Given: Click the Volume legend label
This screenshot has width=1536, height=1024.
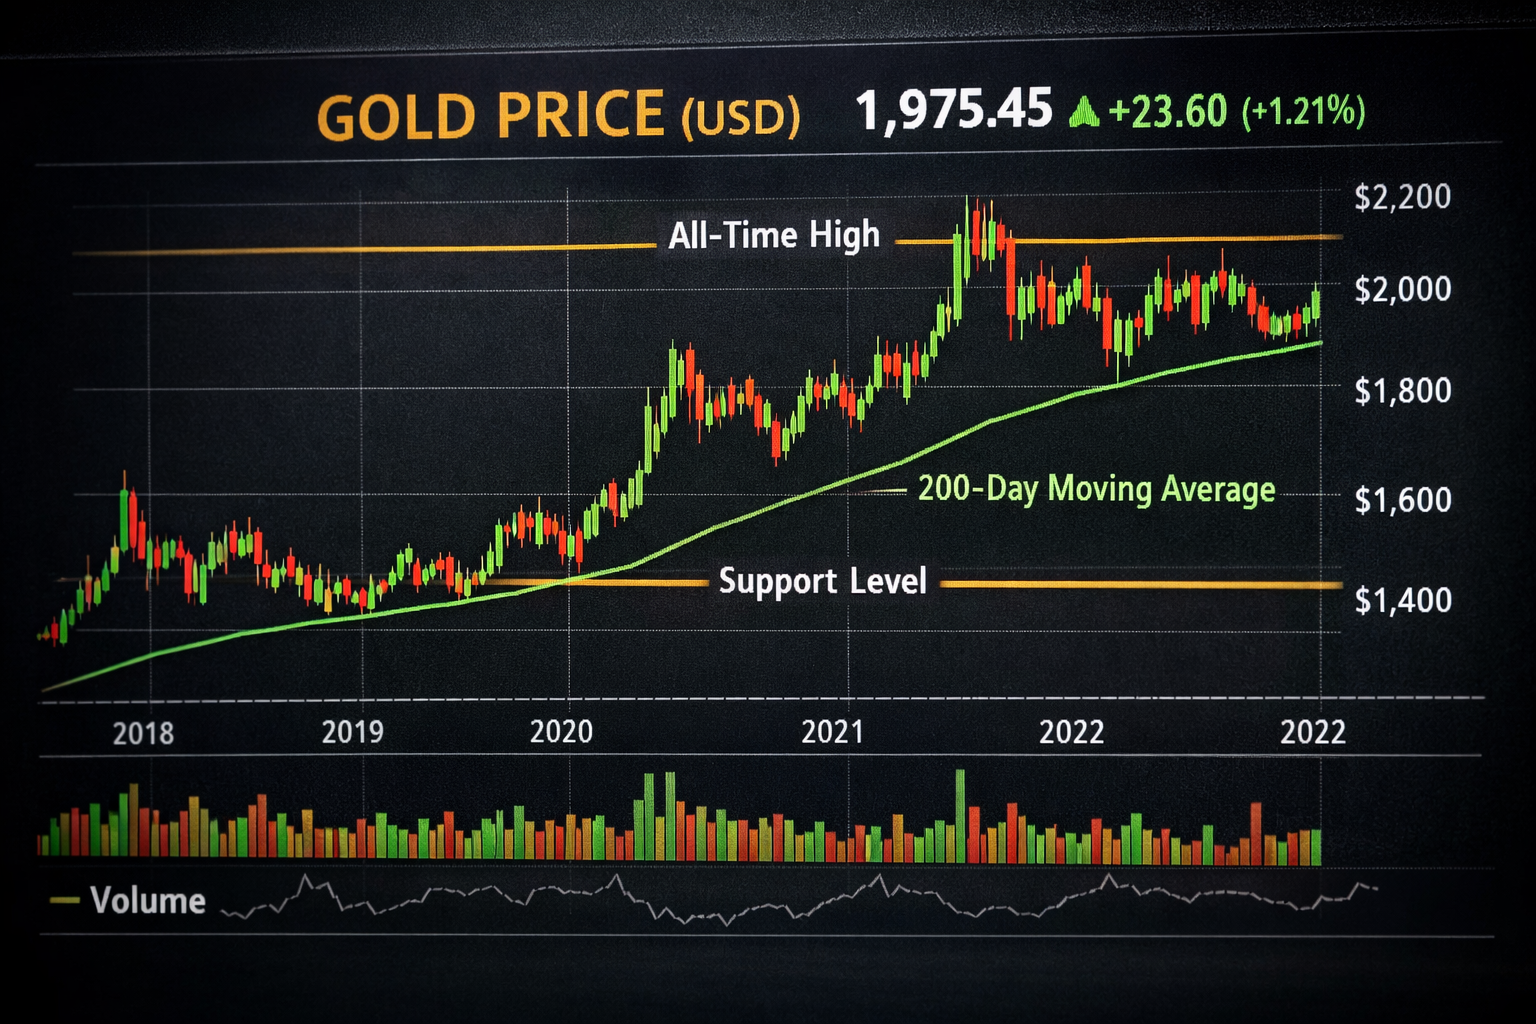Looking at the screenshot, I should (x=148, y=901).
